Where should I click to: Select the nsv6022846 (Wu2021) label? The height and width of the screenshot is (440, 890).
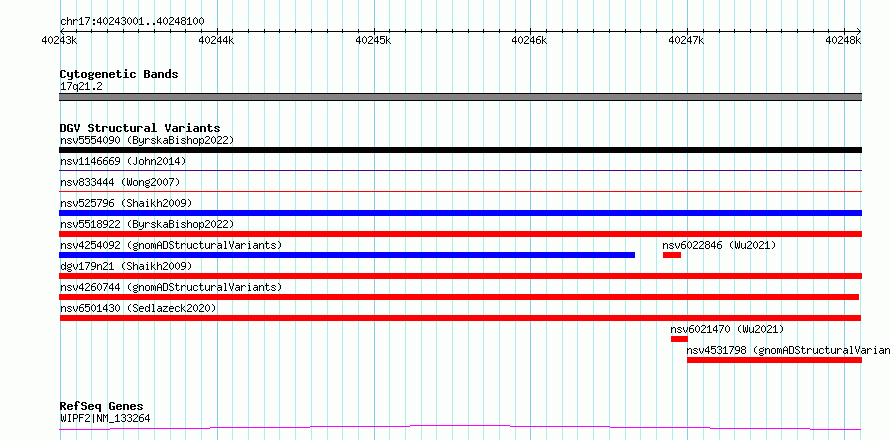coord(719,245)
